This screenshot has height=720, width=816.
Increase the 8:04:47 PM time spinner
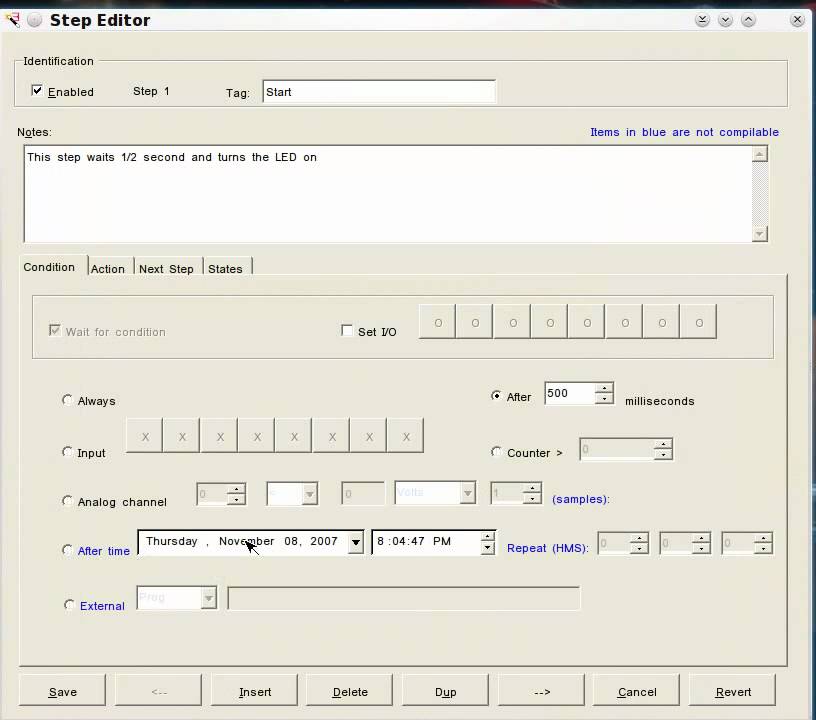pyautogui.click(x=487, y=537)
